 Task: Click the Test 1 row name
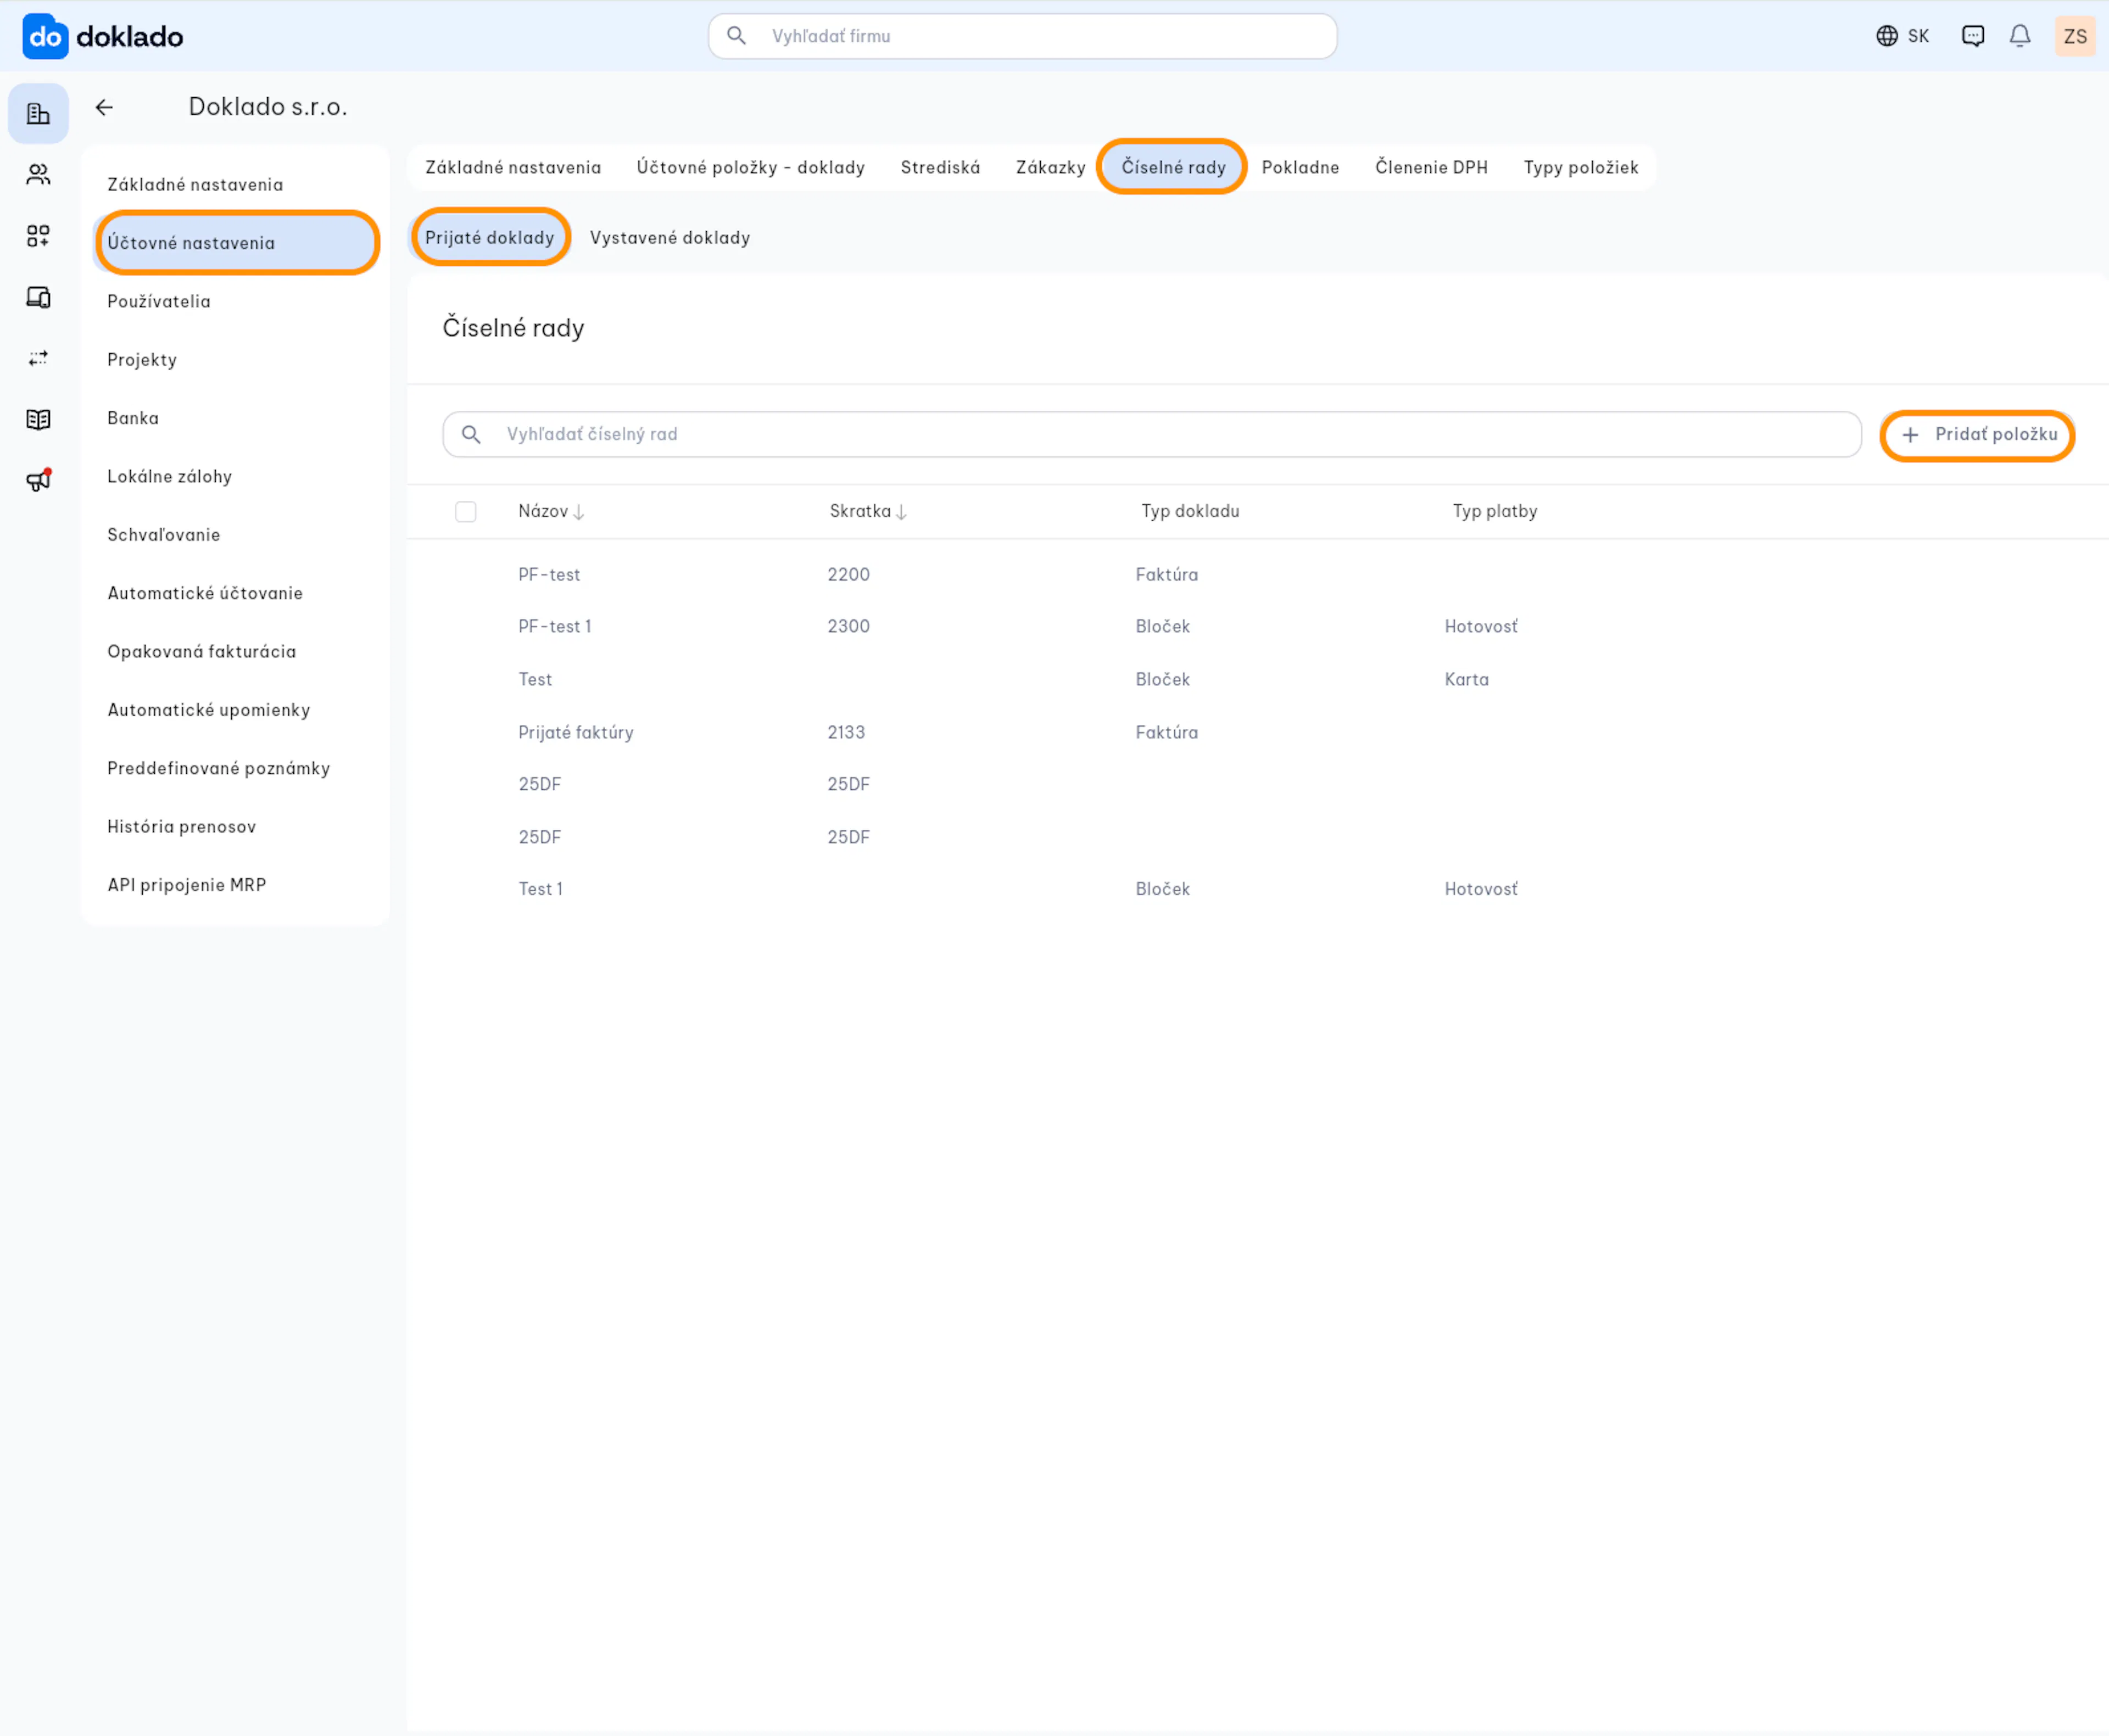541,889
